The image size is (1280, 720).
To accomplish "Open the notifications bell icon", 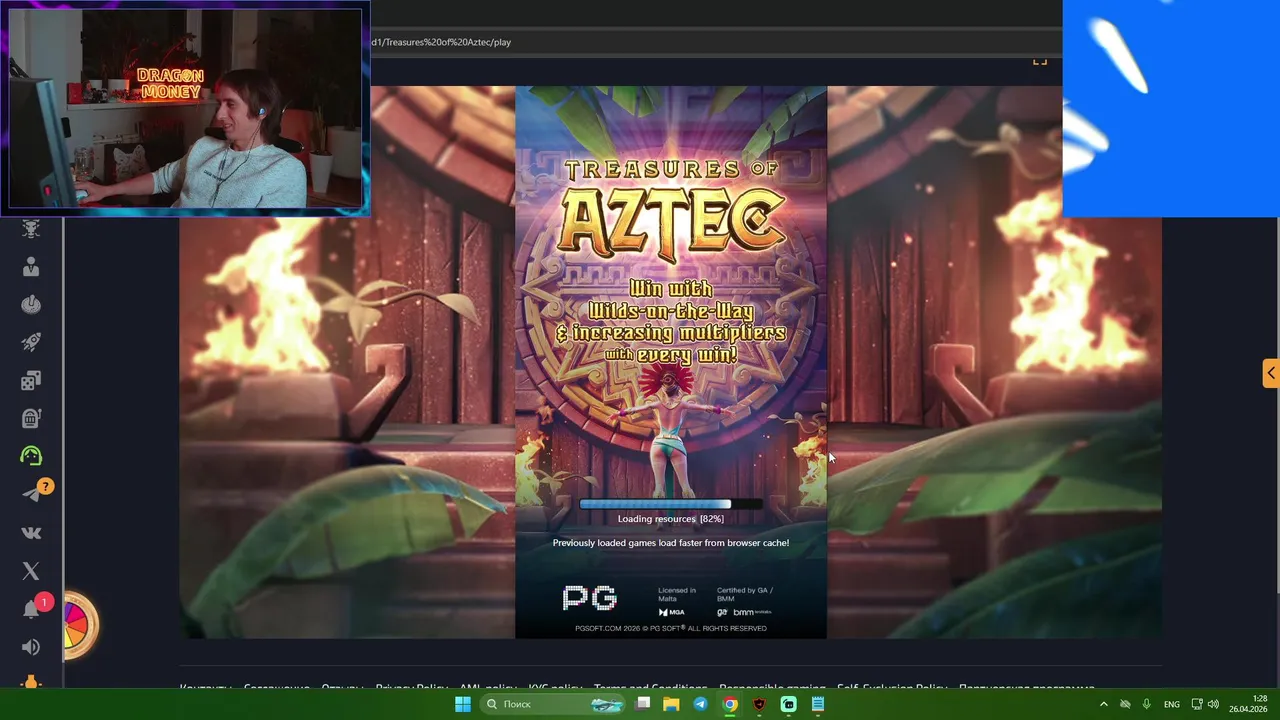I will point(31,609).
